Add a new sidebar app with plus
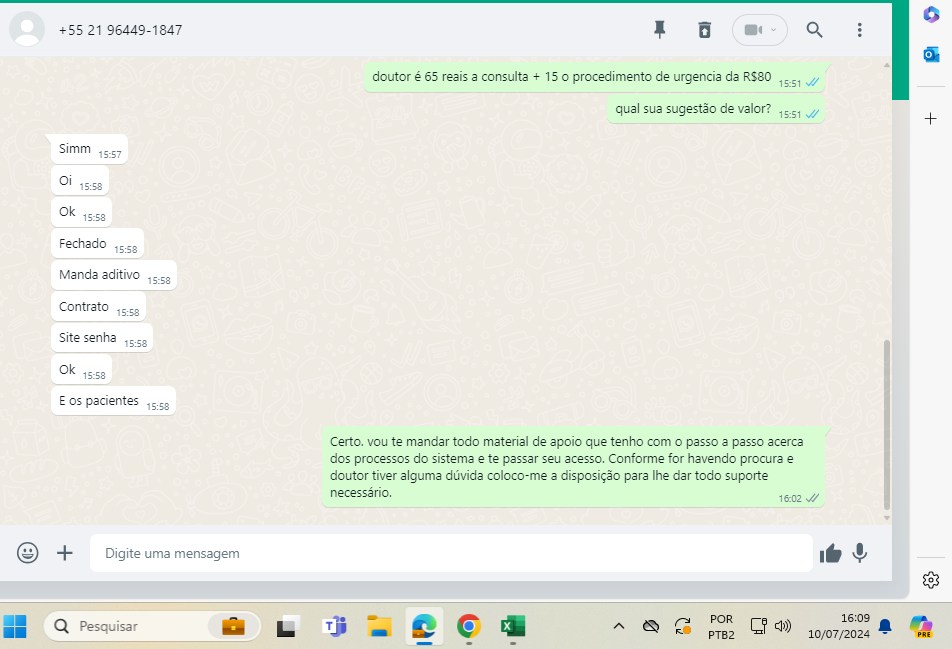Viewport: 952px width, 649px height. point(931,119)
